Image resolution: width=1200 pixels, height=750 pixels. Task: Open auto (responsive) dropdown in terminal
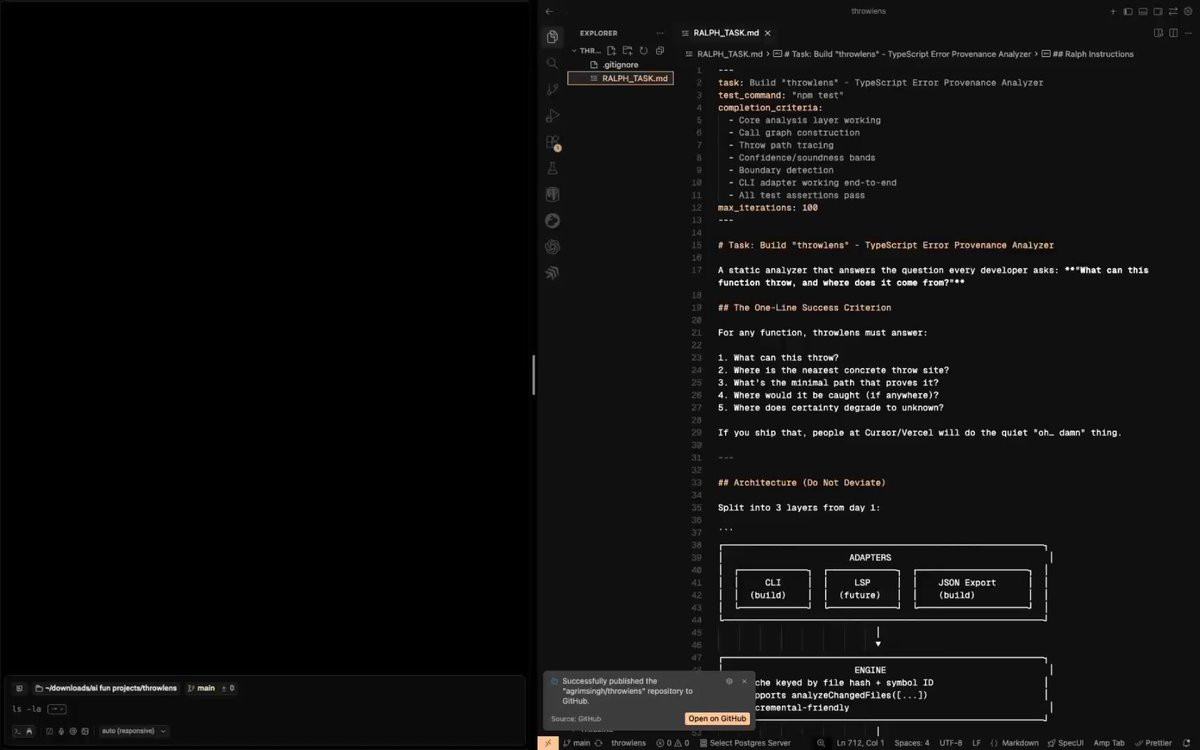tap(134, 731)
